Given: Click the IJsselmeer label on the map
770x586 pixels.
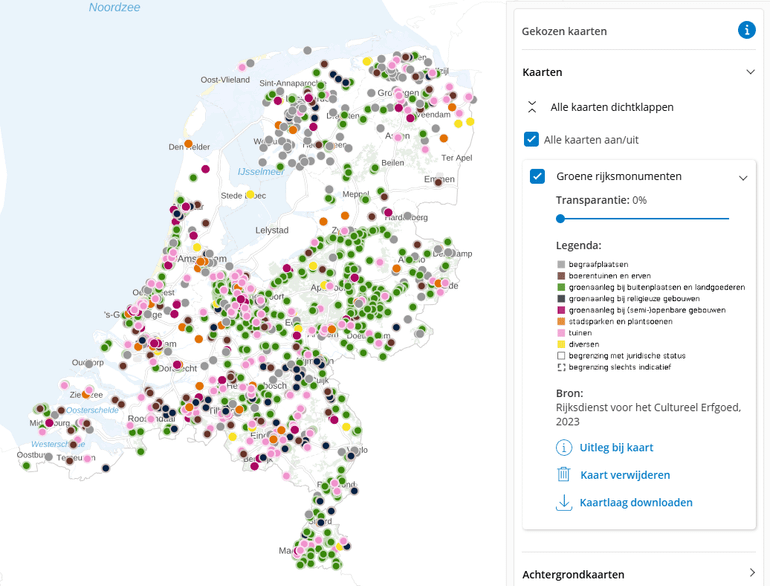Looking at the screenshot, I should click(x=261, y=171).
